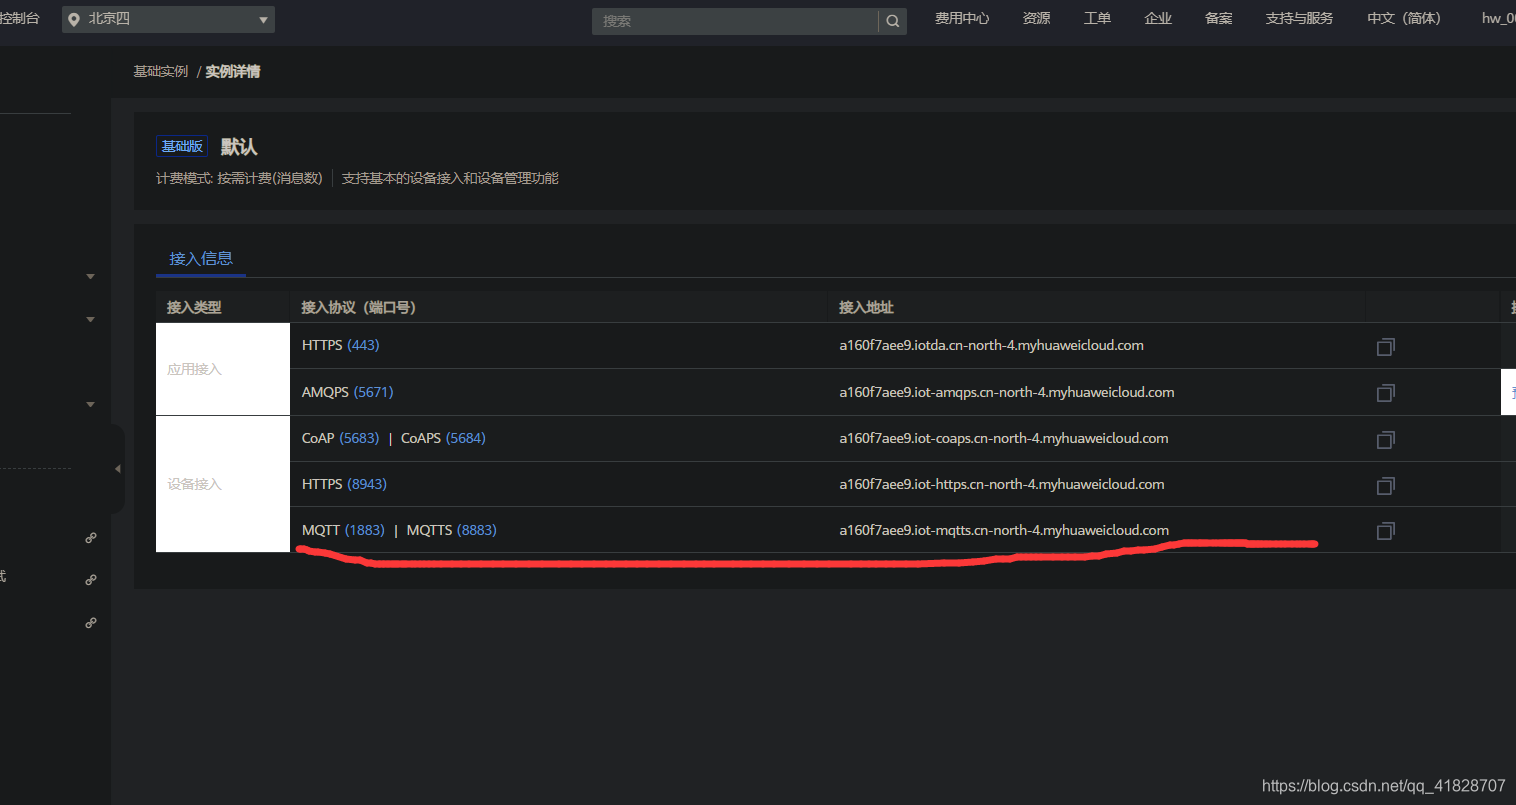Click the AMQPS (5671) protocol cell
The image size is (1516, 805).
[348, 393]
